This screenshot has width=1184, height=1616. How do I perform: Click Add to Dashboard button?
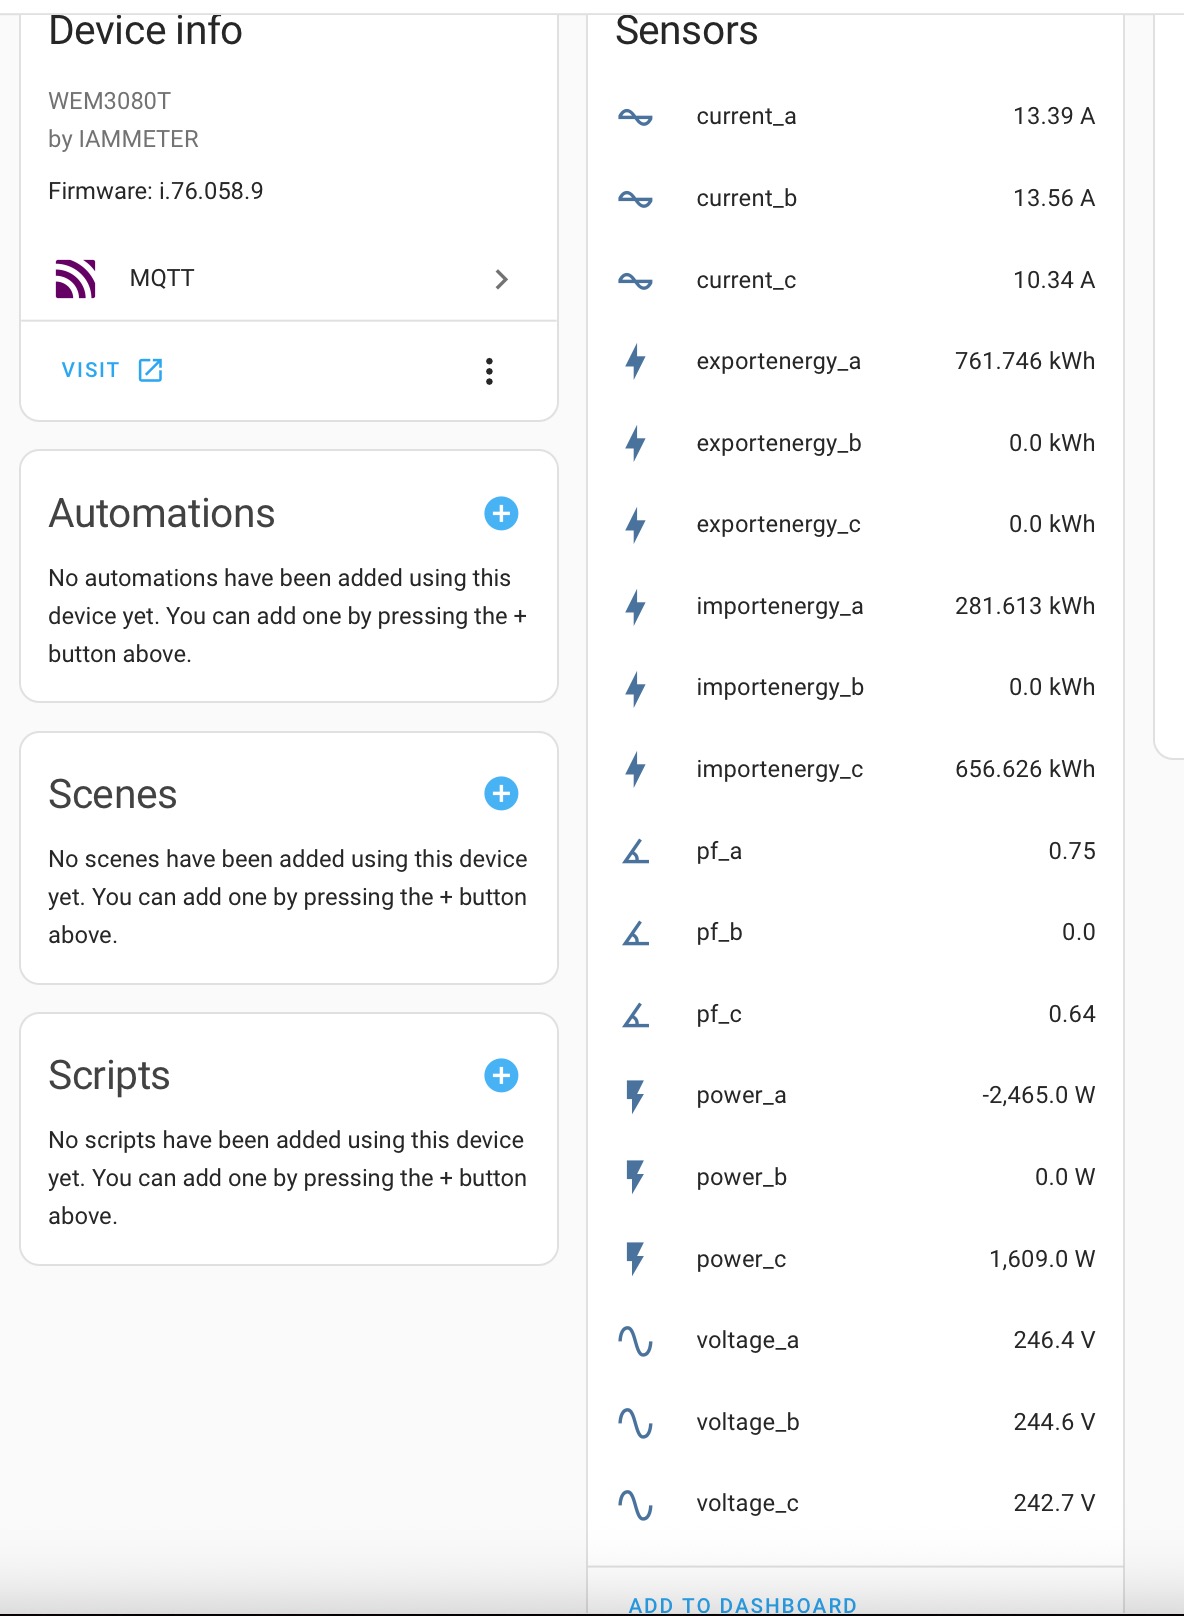[742, 1604]
